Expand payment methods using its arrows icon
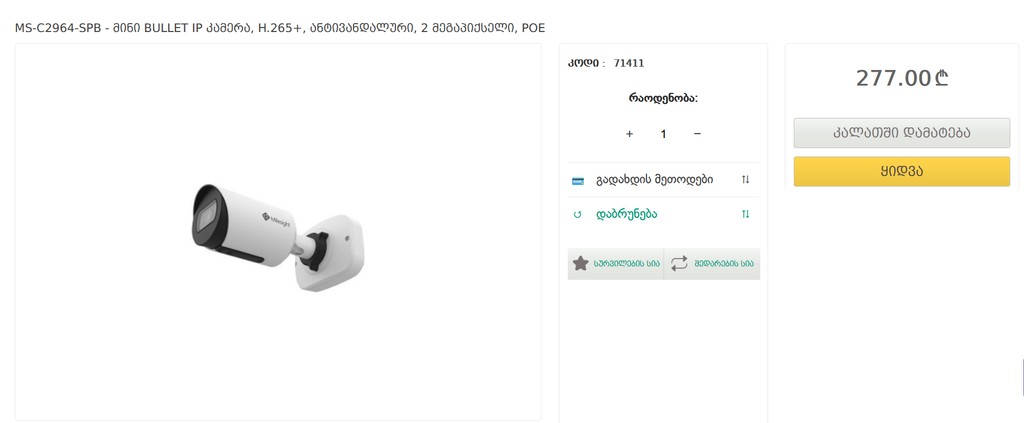This screenshot has height=423, width=1024. coord(745,180)
